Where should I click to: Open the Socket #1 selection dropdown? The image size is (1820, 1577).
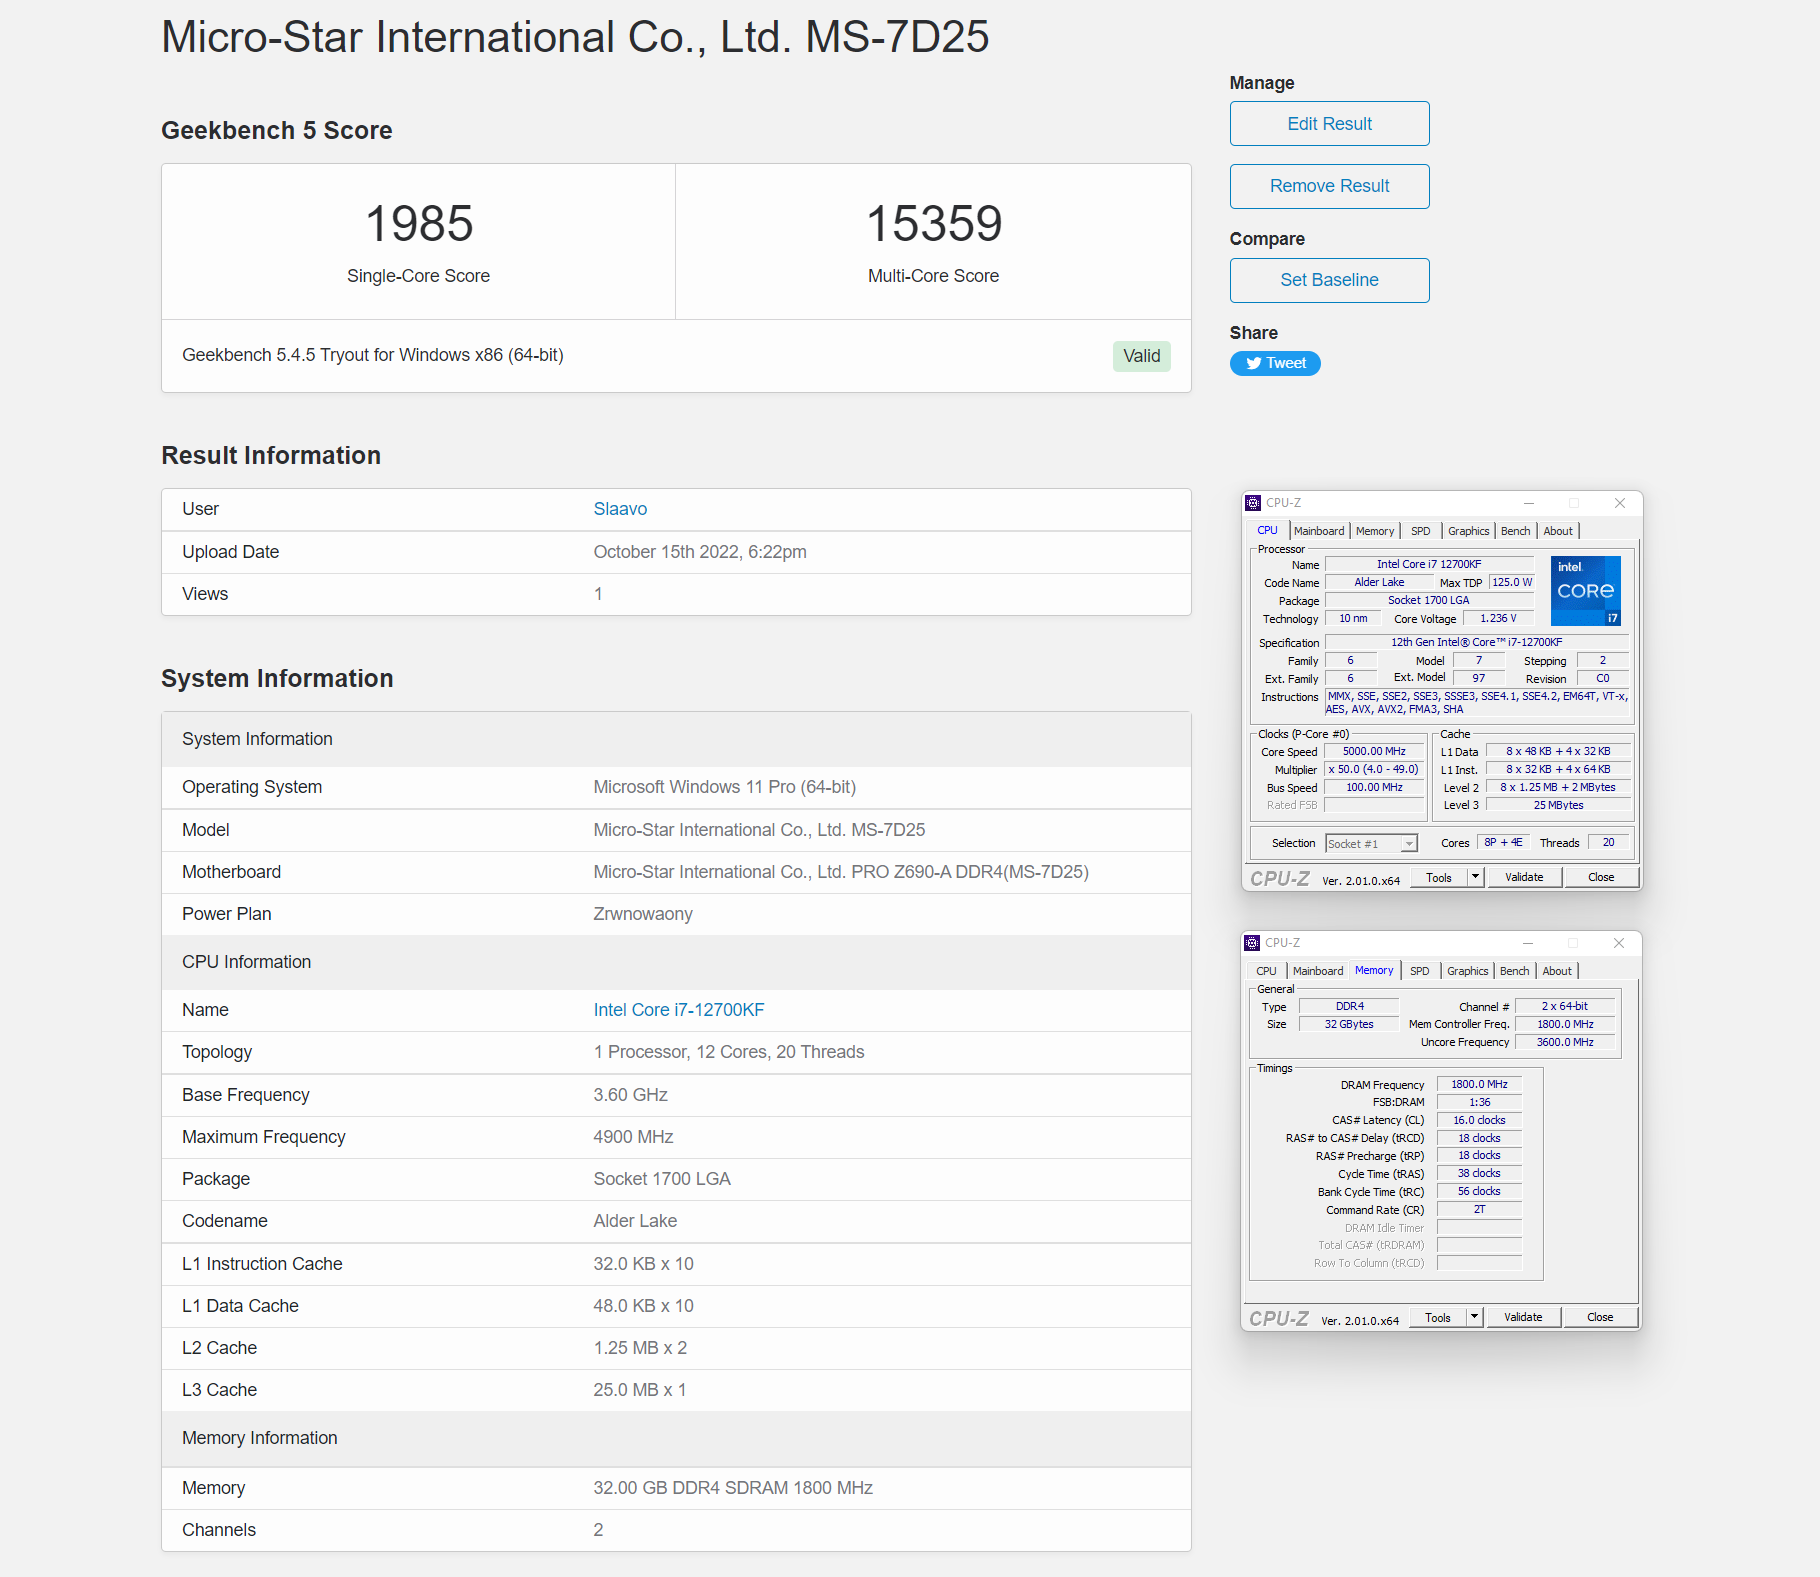pos(1371,844)
